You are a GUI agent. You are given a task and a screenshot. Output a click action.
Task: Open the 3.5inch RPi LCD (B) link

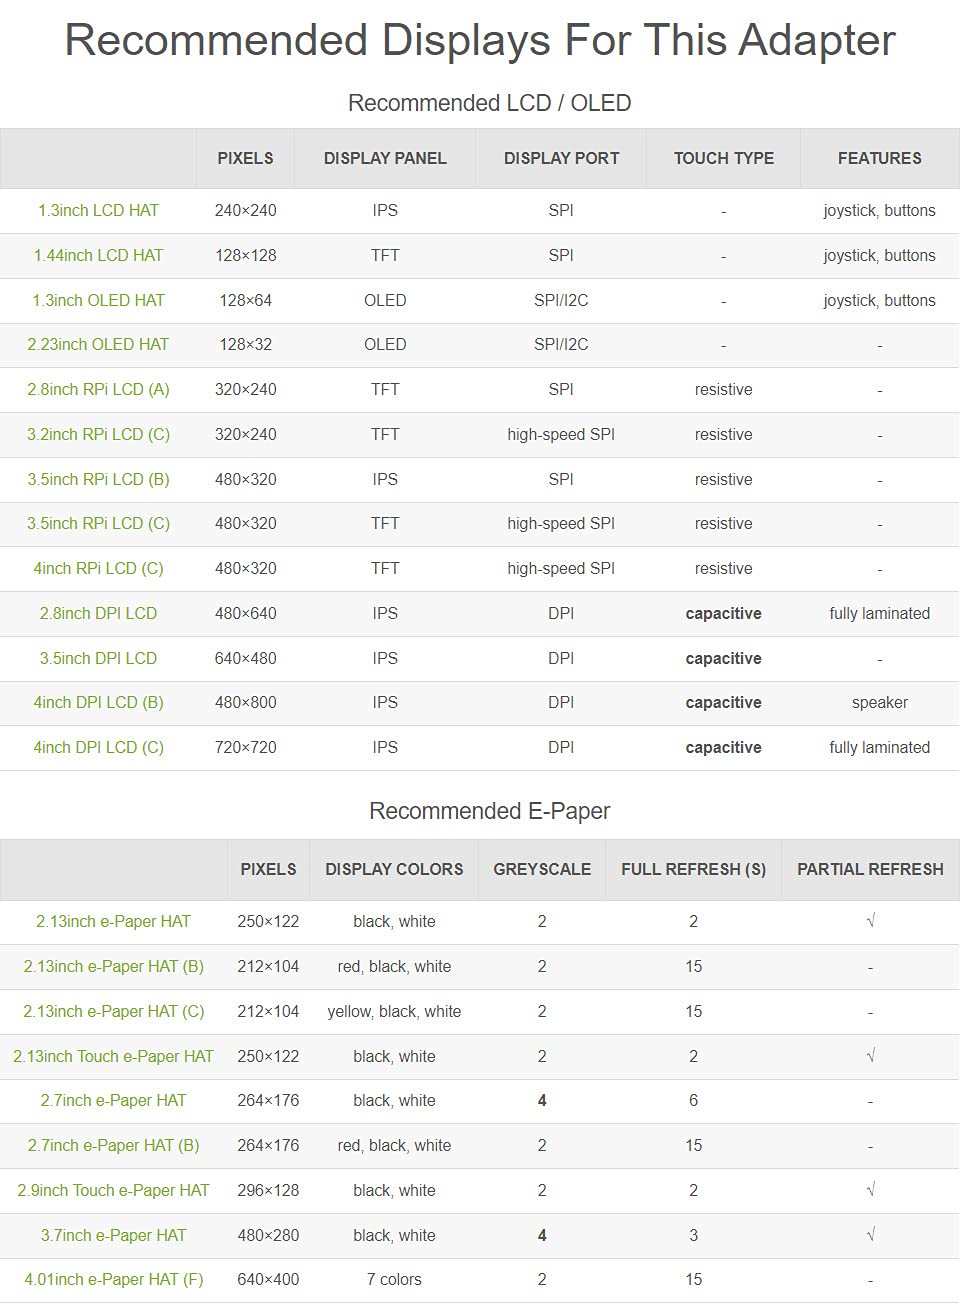click(x=98, y=480)
